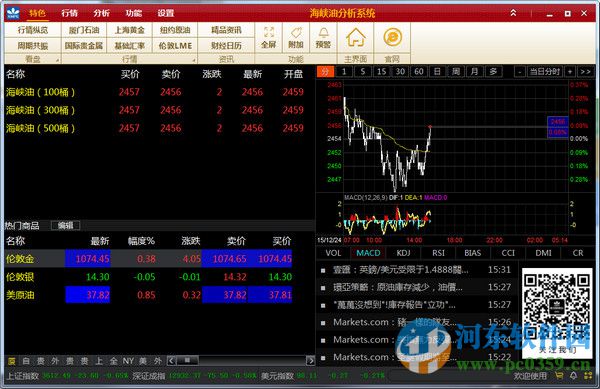
Task: Open the 当日分时 selector
Action: (545, 72)
